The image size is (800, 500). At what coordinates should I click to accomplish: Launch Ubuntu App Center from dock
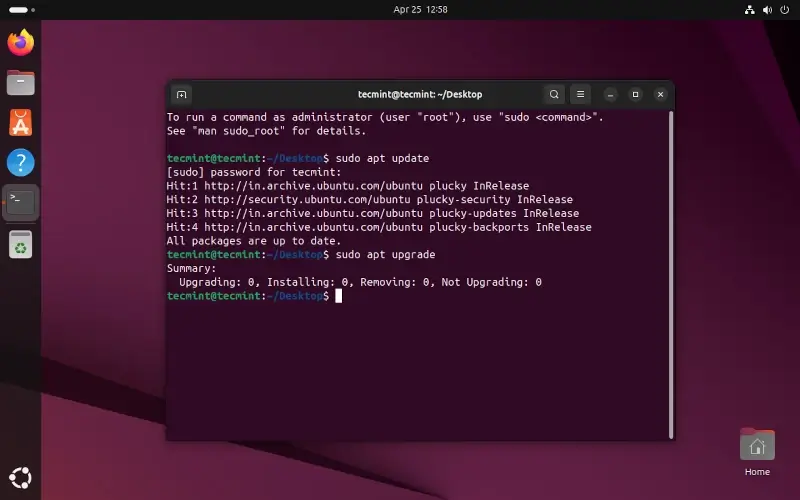(x=20, y=122)
